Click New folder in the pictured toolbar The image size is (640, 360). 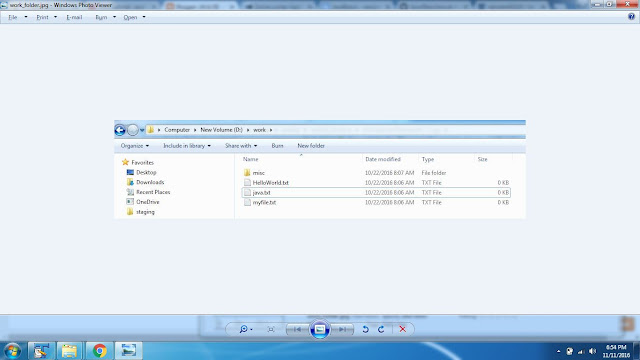click(311, 146)
